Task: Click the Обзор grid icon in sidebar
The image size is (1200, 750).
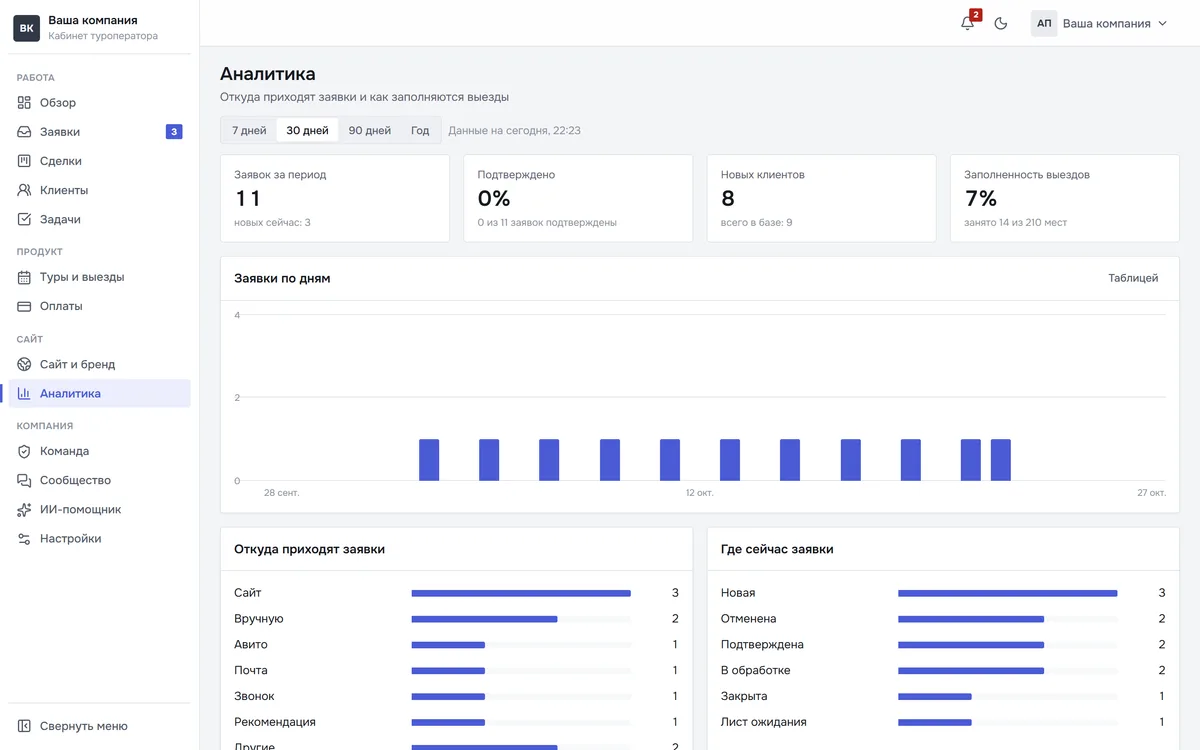Action: click(24, 103)
